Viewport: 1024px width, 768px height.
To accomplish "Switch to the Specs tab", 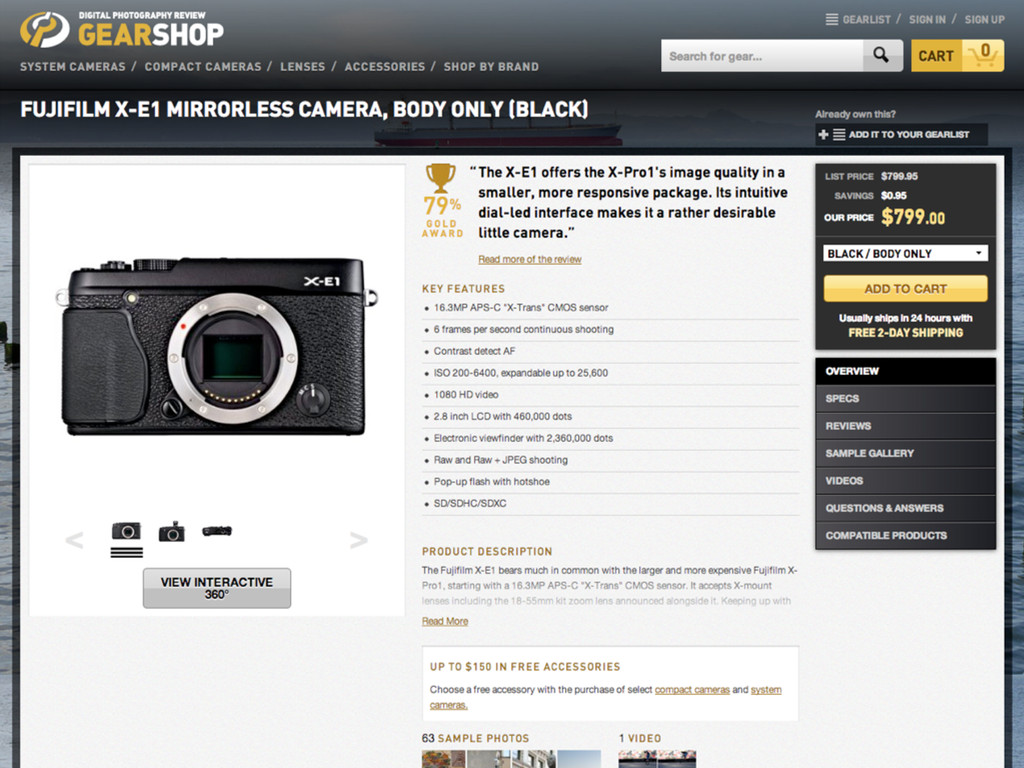I will tap(905, 398).
